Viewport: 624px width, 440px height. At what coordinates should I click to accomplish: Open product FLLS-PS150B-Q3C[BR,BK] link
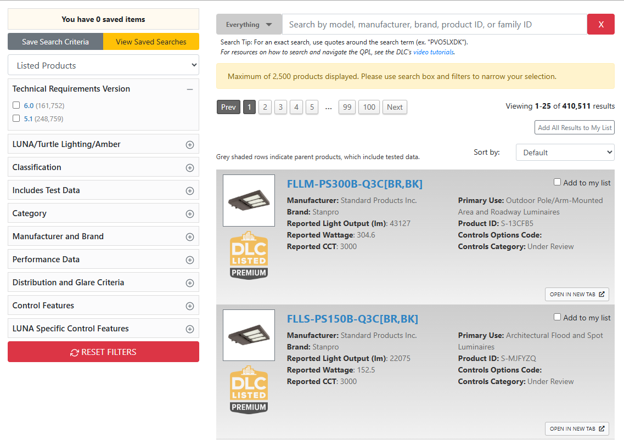tap(353, 319)
